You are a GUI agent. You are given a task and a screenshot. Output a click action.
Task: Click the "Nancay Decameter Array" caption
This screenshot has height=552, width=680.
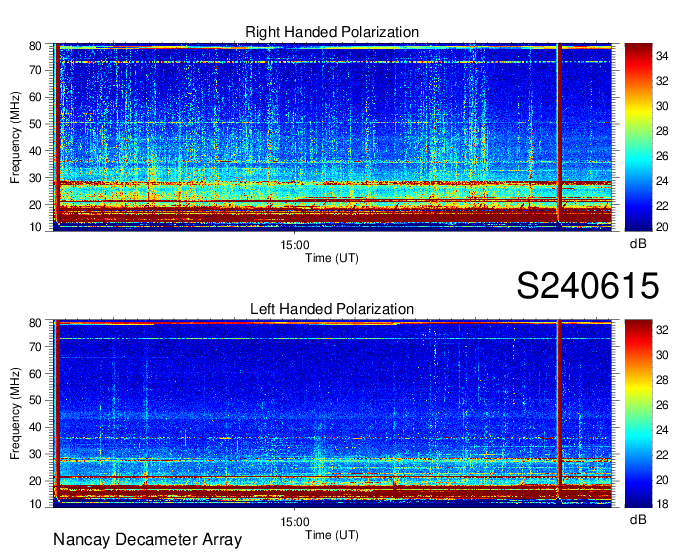147,540
